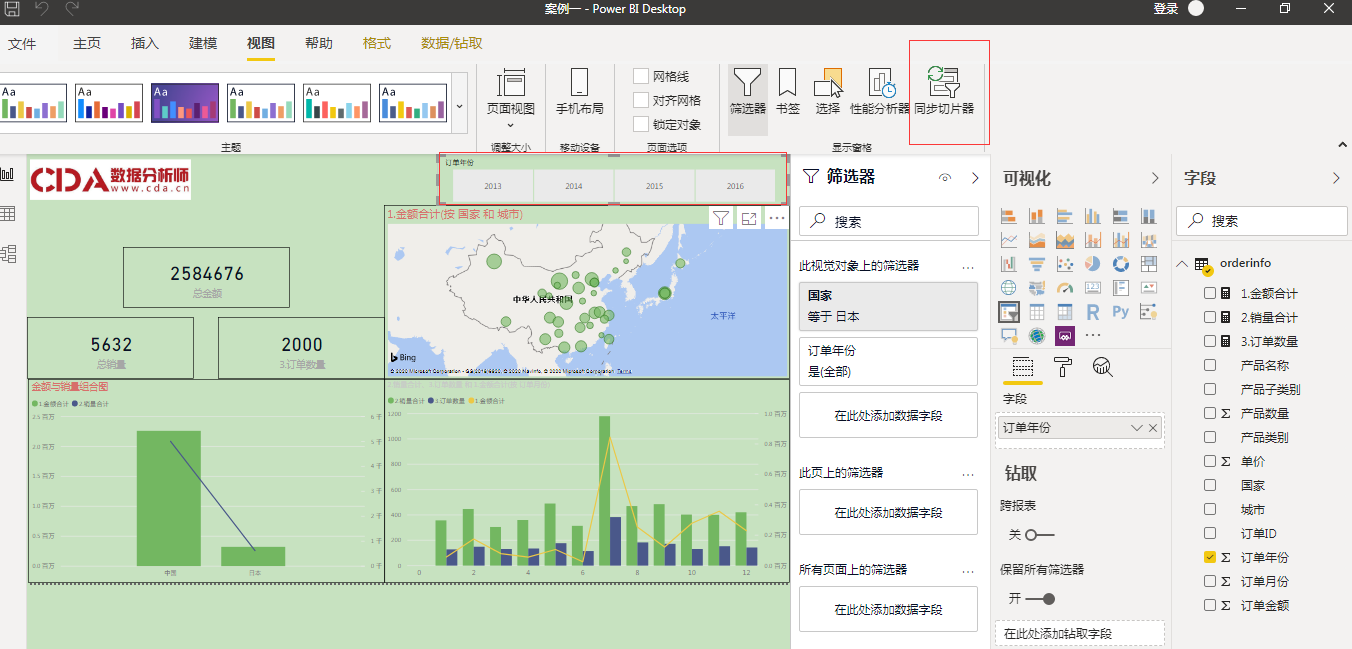Undo the last action
This screenshot has width=1352, height=649.
42,9
